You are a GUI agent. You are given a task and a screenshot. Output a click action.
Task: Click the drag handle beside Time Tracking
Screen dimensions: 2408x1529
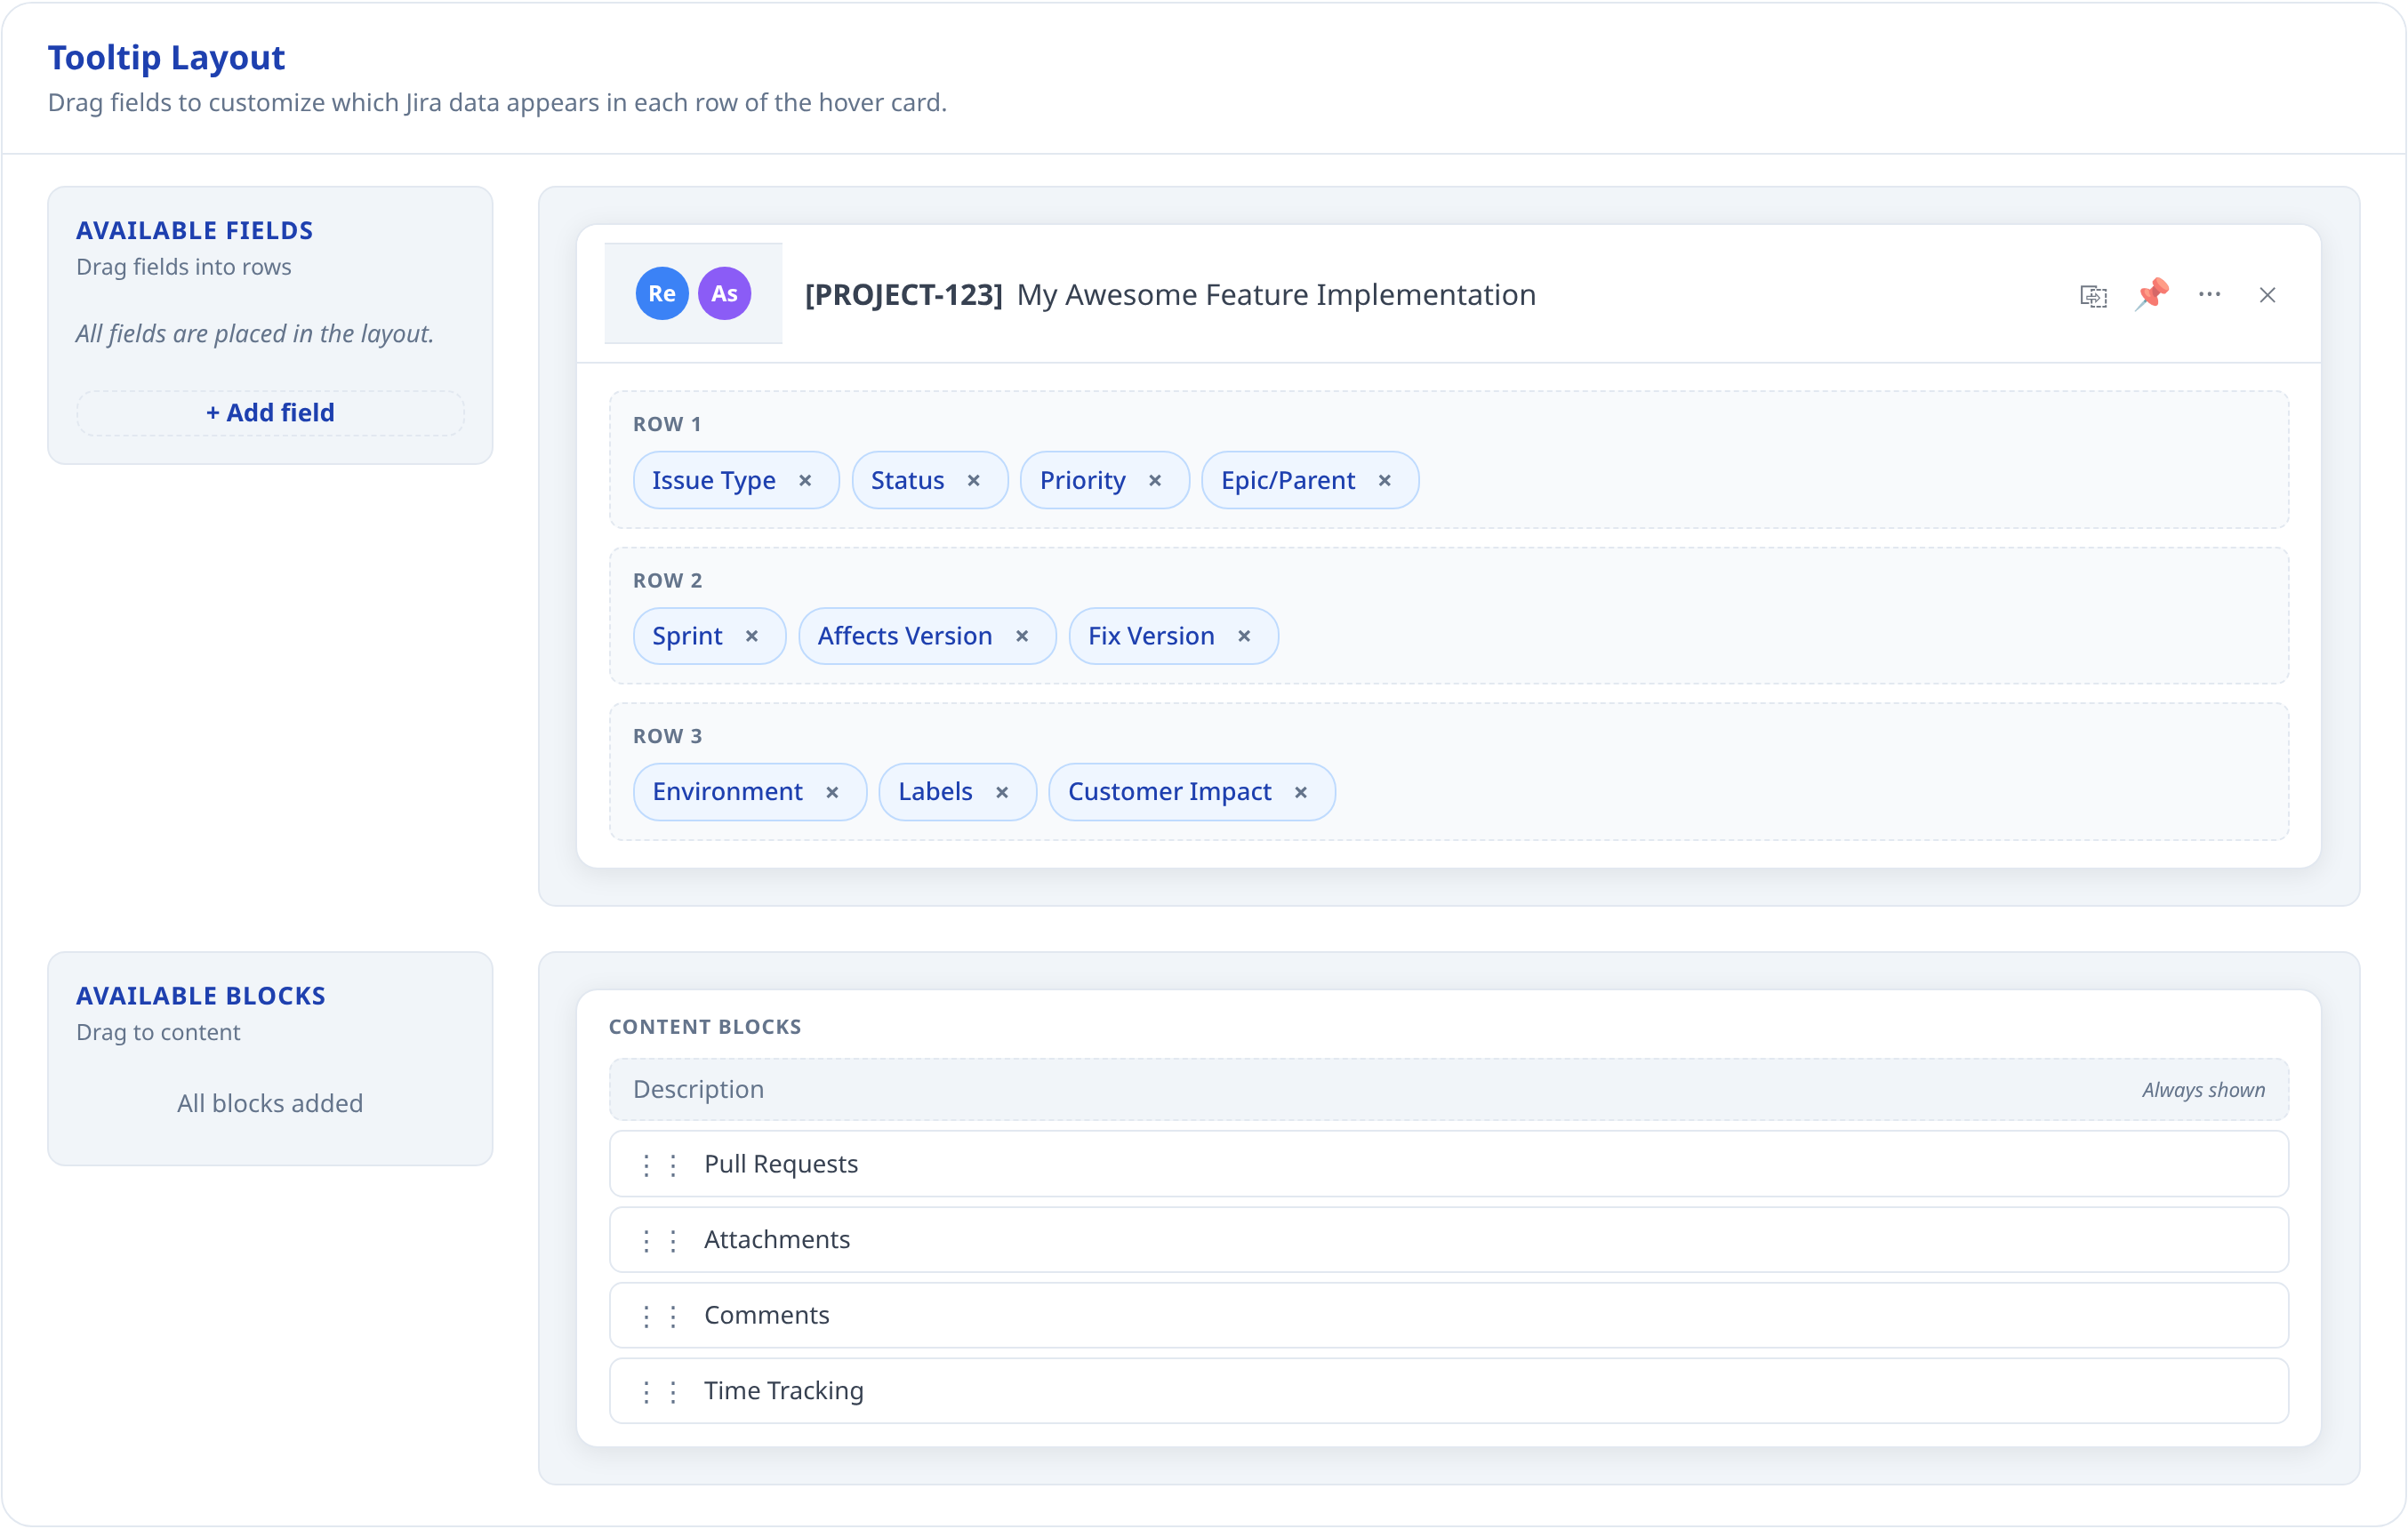tap(659, 1390)
